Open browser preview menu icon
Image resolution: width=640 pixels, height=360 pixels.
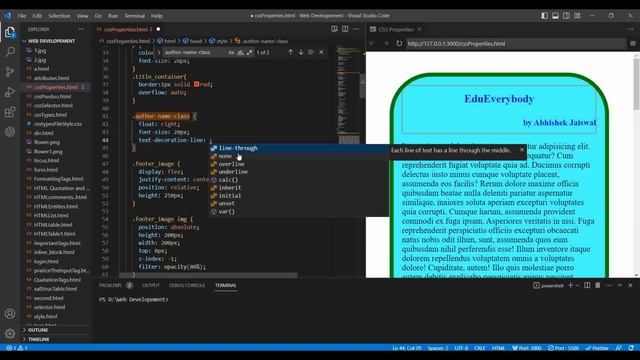coord(633,43)
